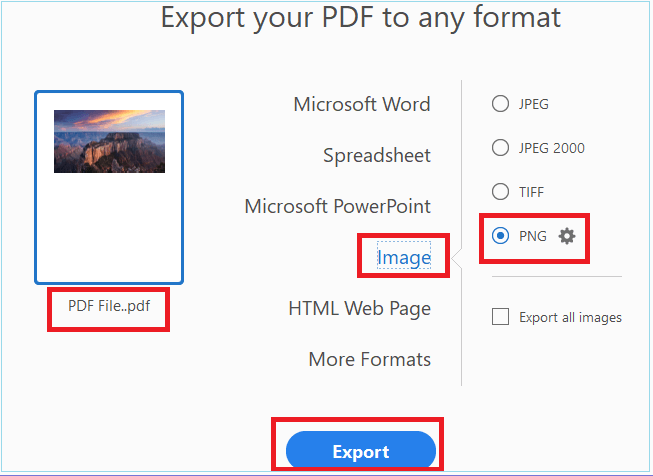The height and width of the screenshot is (476, 653).
Task: Click the PDF File..pdf filename label
Action: 109,306
